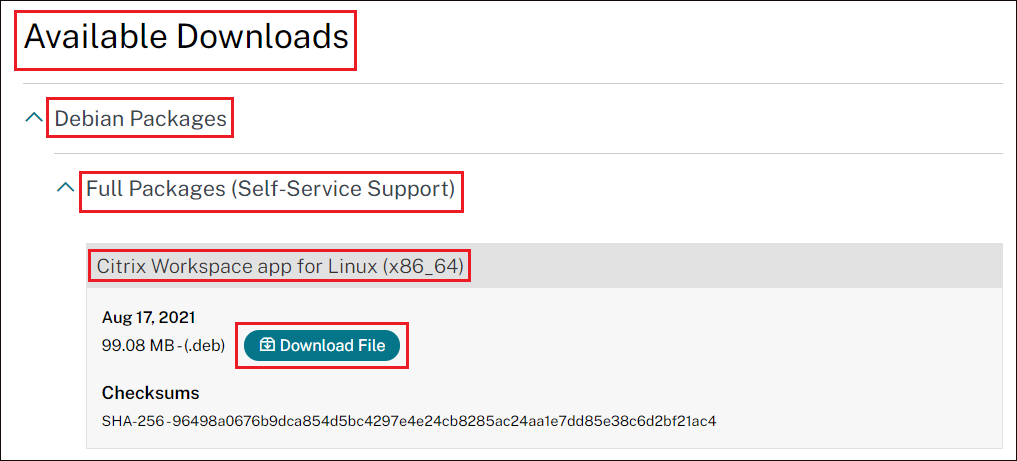Click the word Downloads in page heading
Viewport: 1017px width, 461px height.
tap(263, 36)
